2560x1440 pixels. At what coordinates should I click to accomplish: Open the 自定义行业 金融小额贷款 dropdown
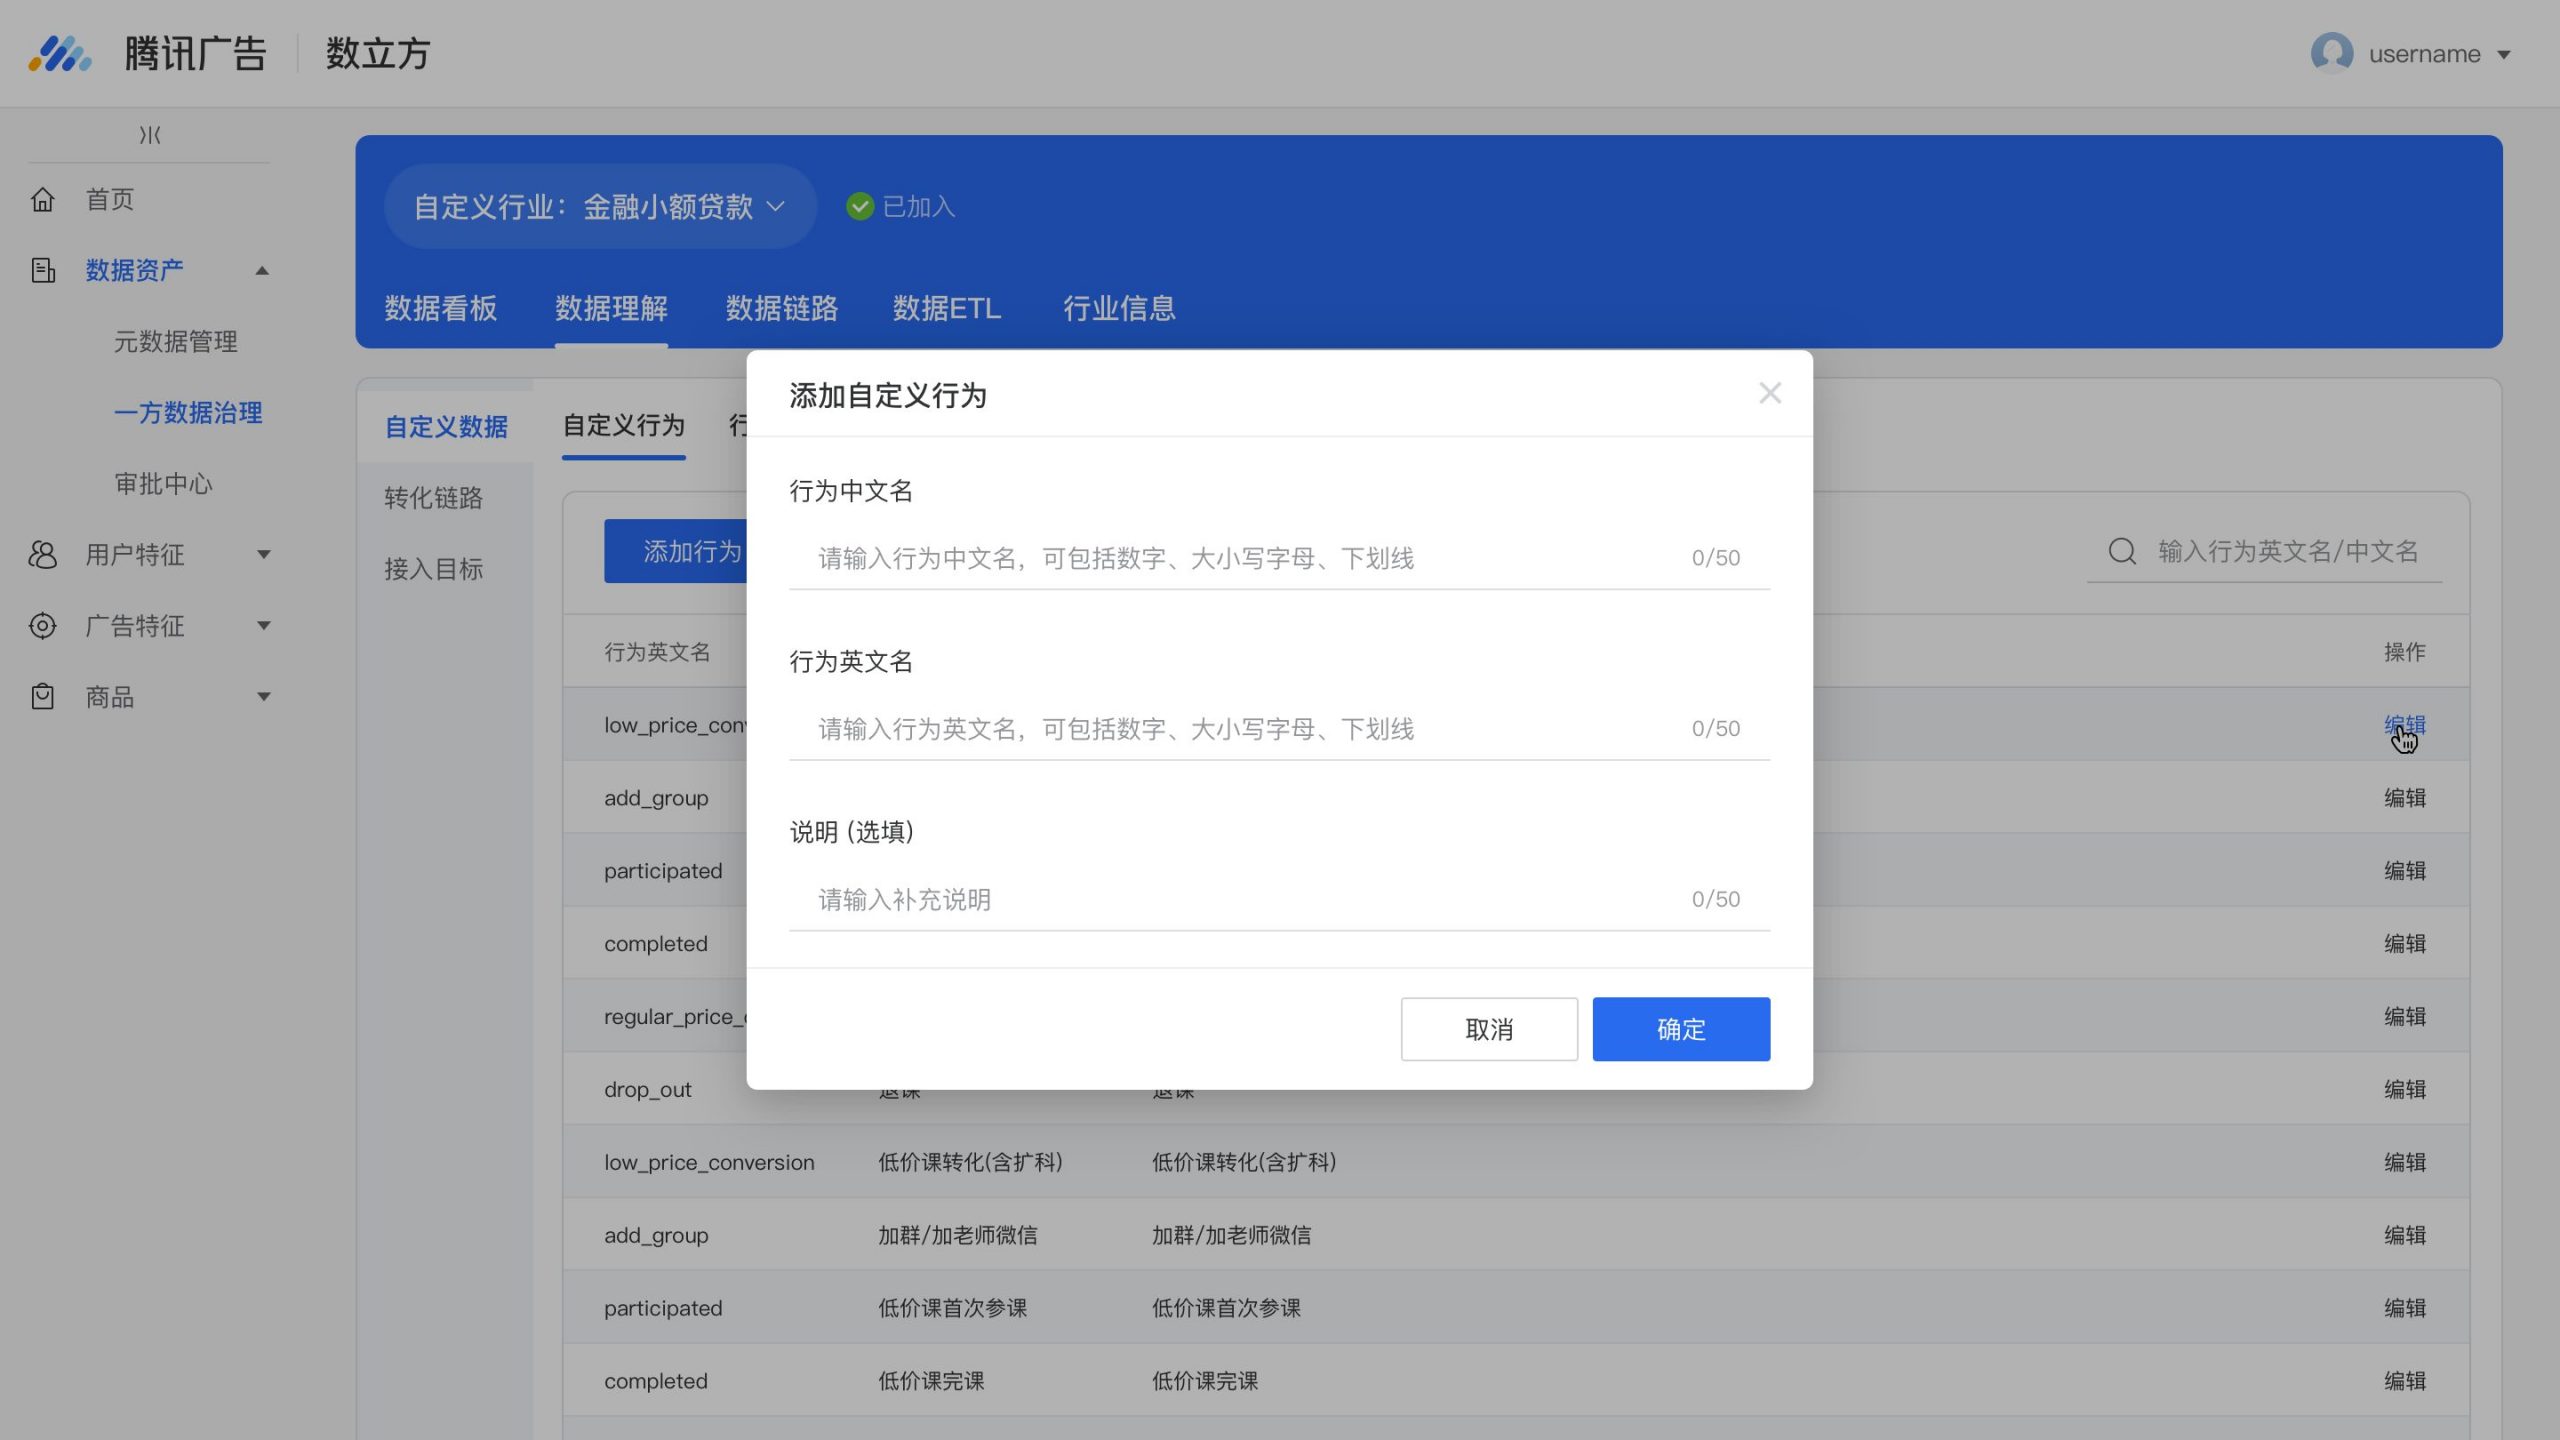600,207
